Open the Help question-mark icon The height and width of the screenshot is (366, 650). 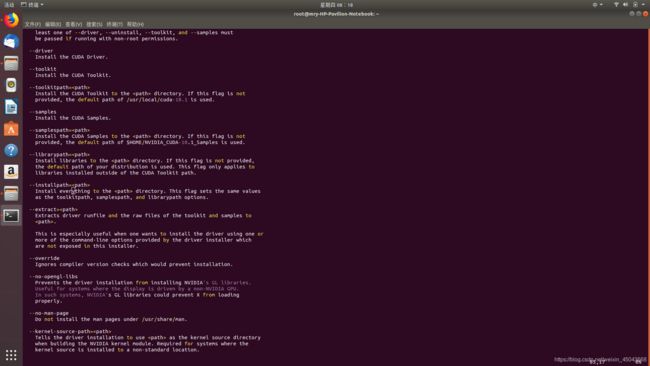(11, 150)
